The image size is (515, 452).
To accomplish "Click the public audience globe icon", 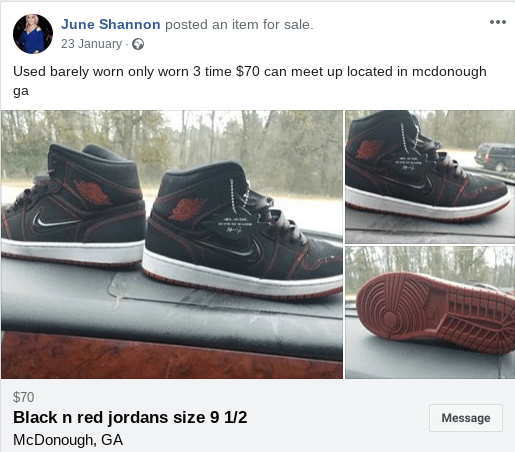I will [138, 44].
